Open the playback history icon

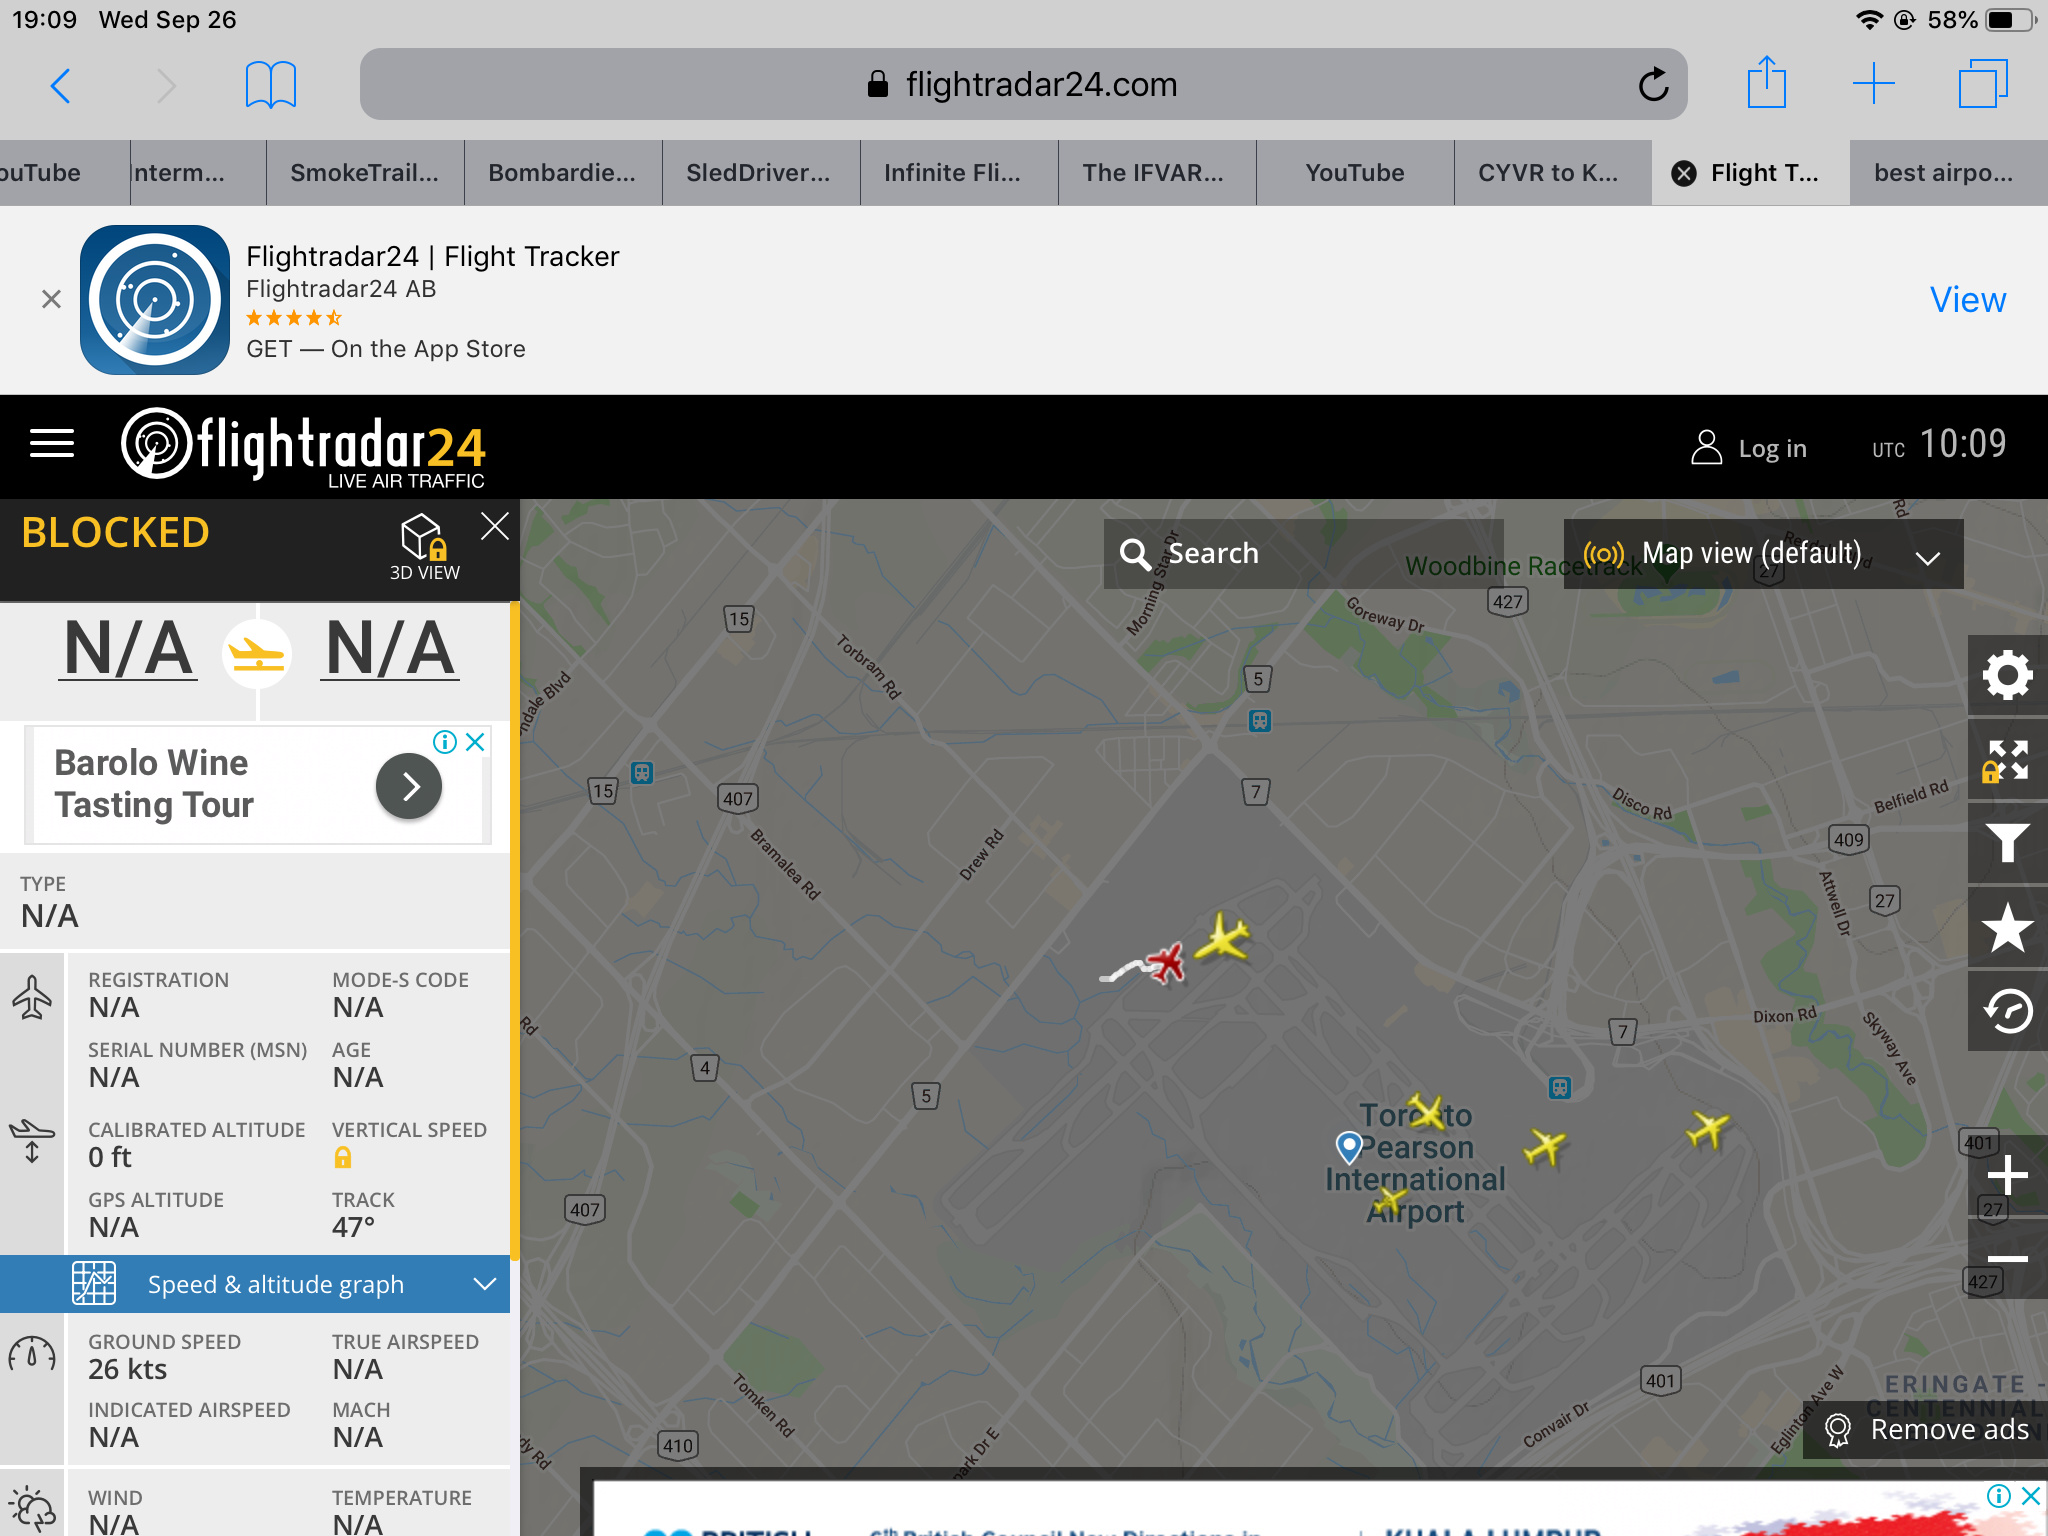click(2007, 1011)
